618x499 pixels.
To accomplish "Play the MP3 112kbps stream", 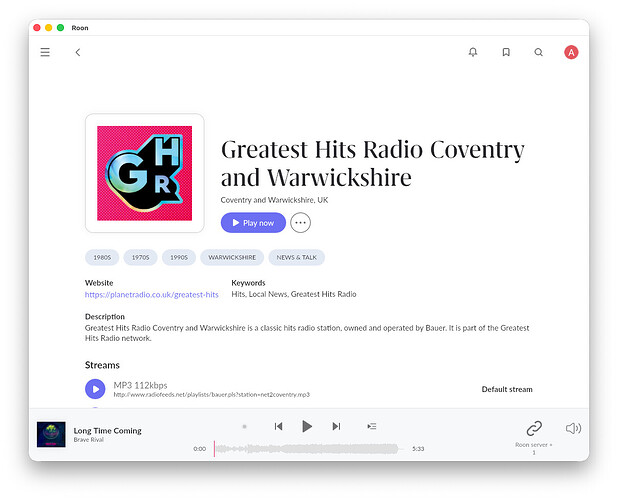I will [95, 389].
